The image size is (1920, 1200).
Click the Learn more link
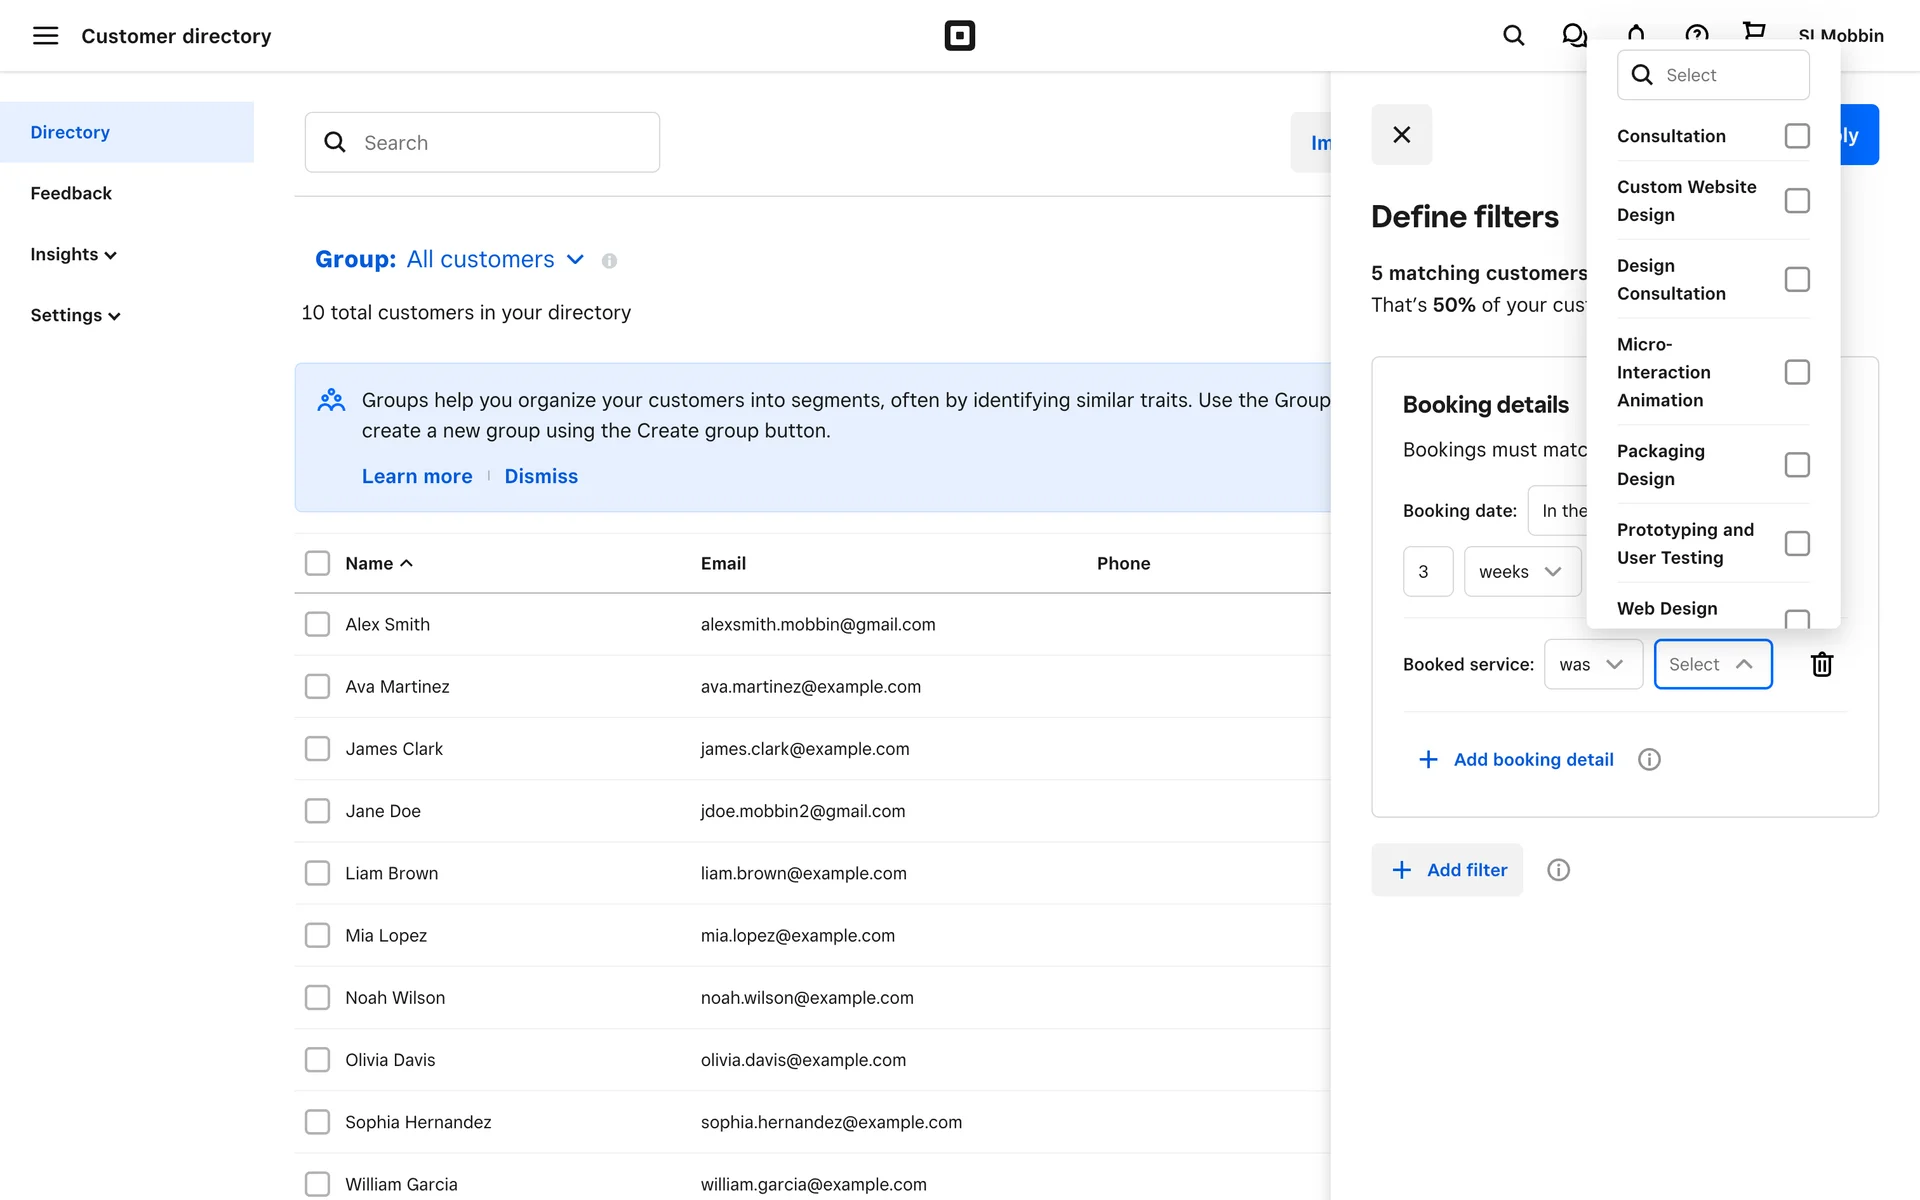click(417, 477)
